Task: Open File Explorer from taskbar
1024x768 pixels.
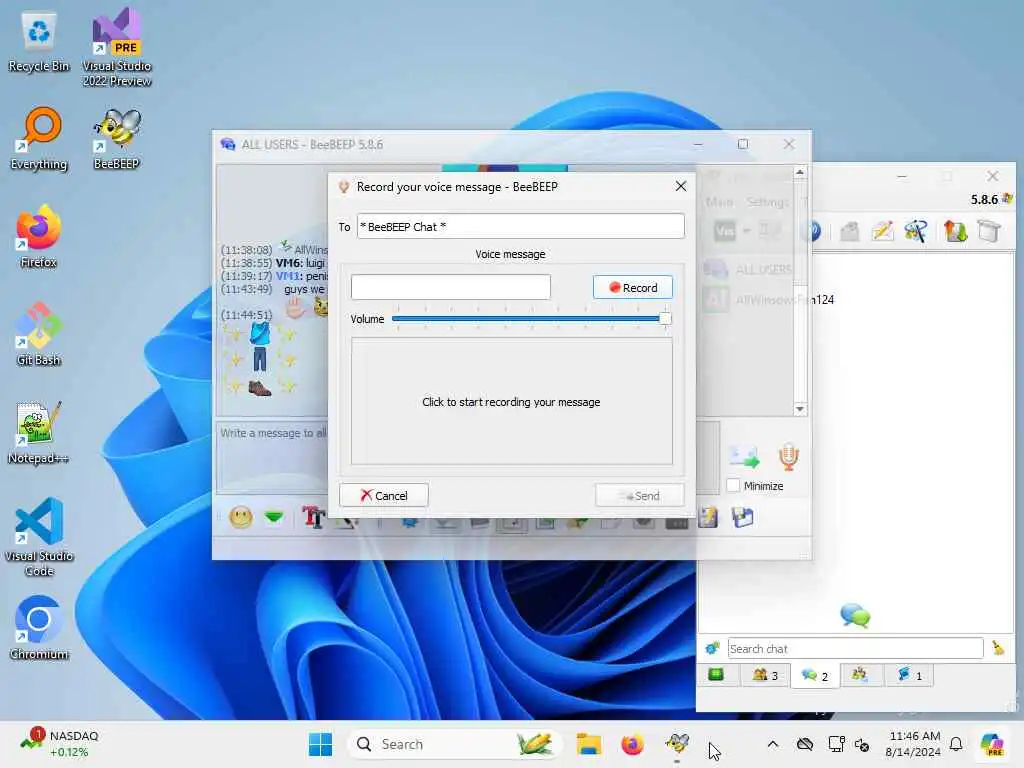Action: click(x=588, y=744)
